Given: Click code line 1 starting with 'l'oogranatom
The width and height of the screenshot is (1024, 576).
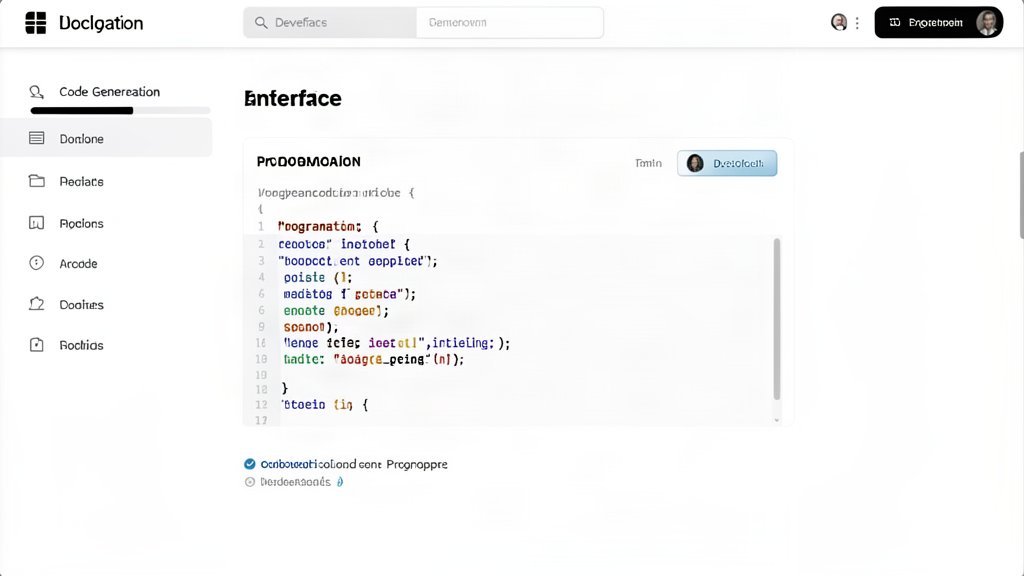Looking at the screenshot, I should pyautogui.click(x=328, y=227).
